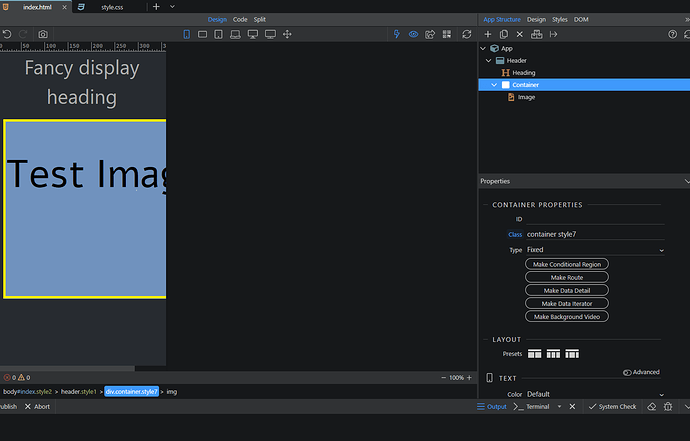Select the desktop monitor with stand icon
This screenshot has height=441, width=690.
(x=253, y=34)
